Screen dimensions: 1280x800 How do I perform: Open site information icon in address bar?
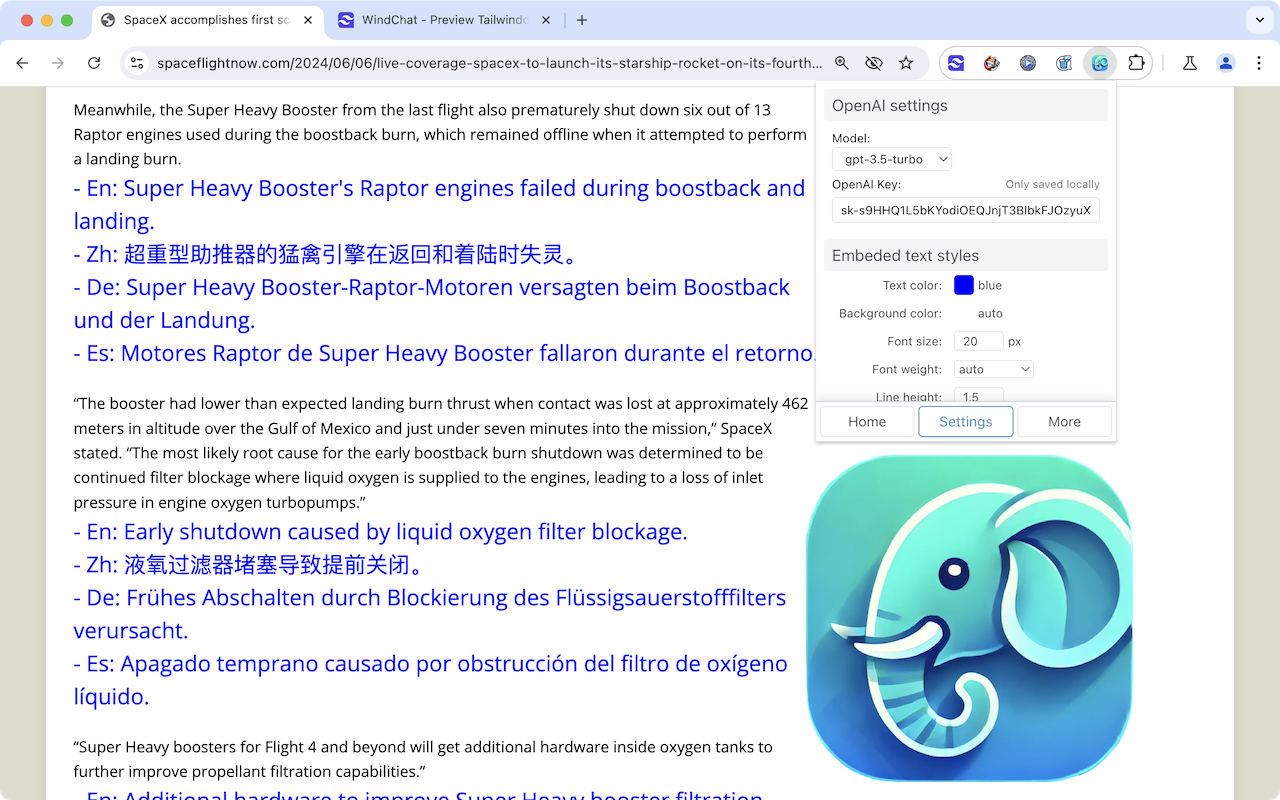[137, 63]
